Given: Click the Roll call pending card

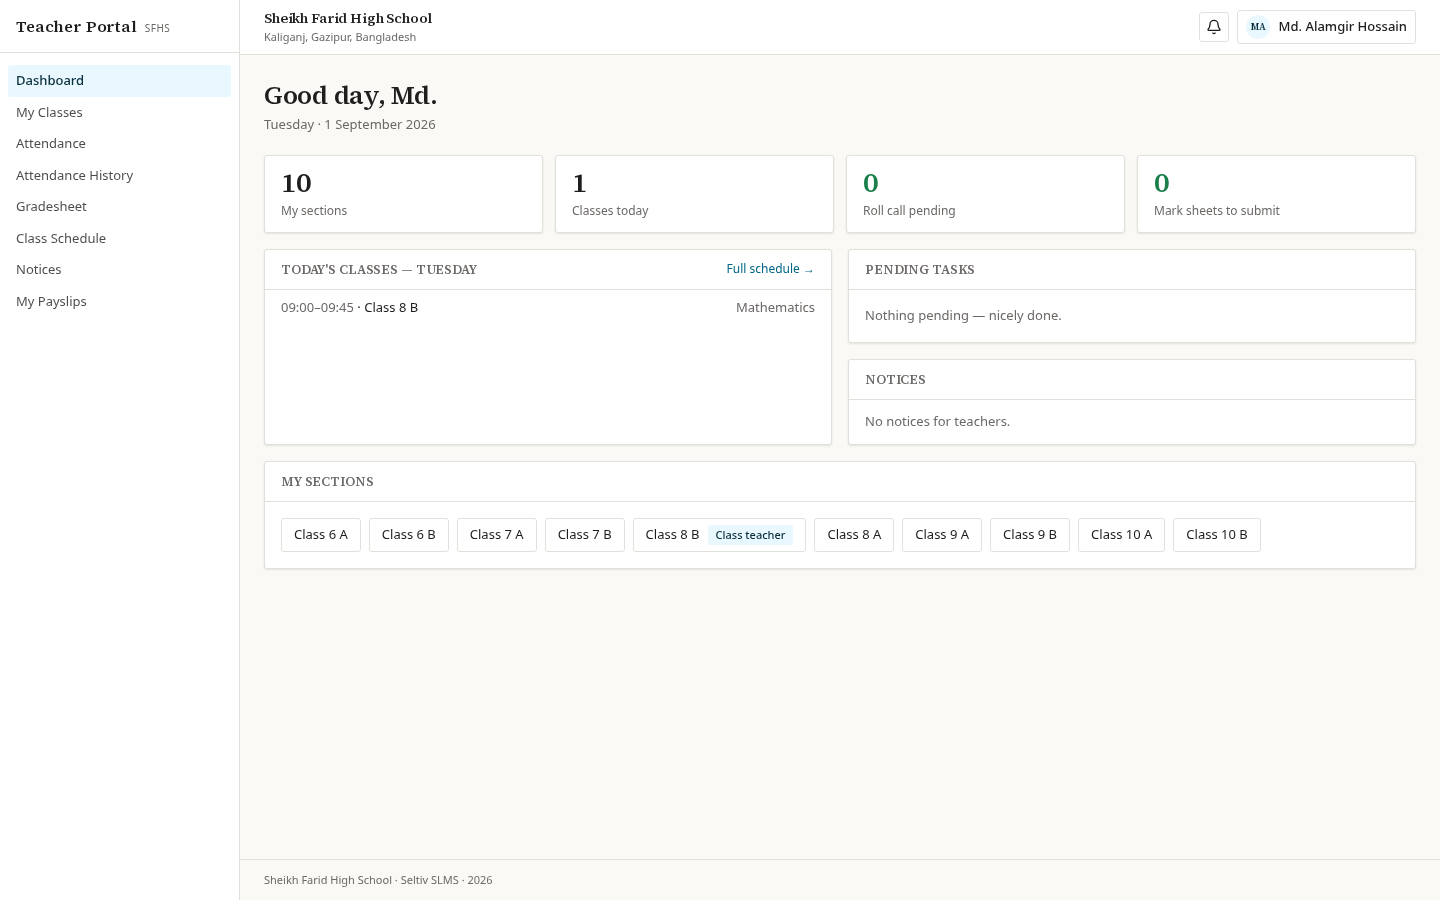Looking at the screenshot, I should click(985, 194).
